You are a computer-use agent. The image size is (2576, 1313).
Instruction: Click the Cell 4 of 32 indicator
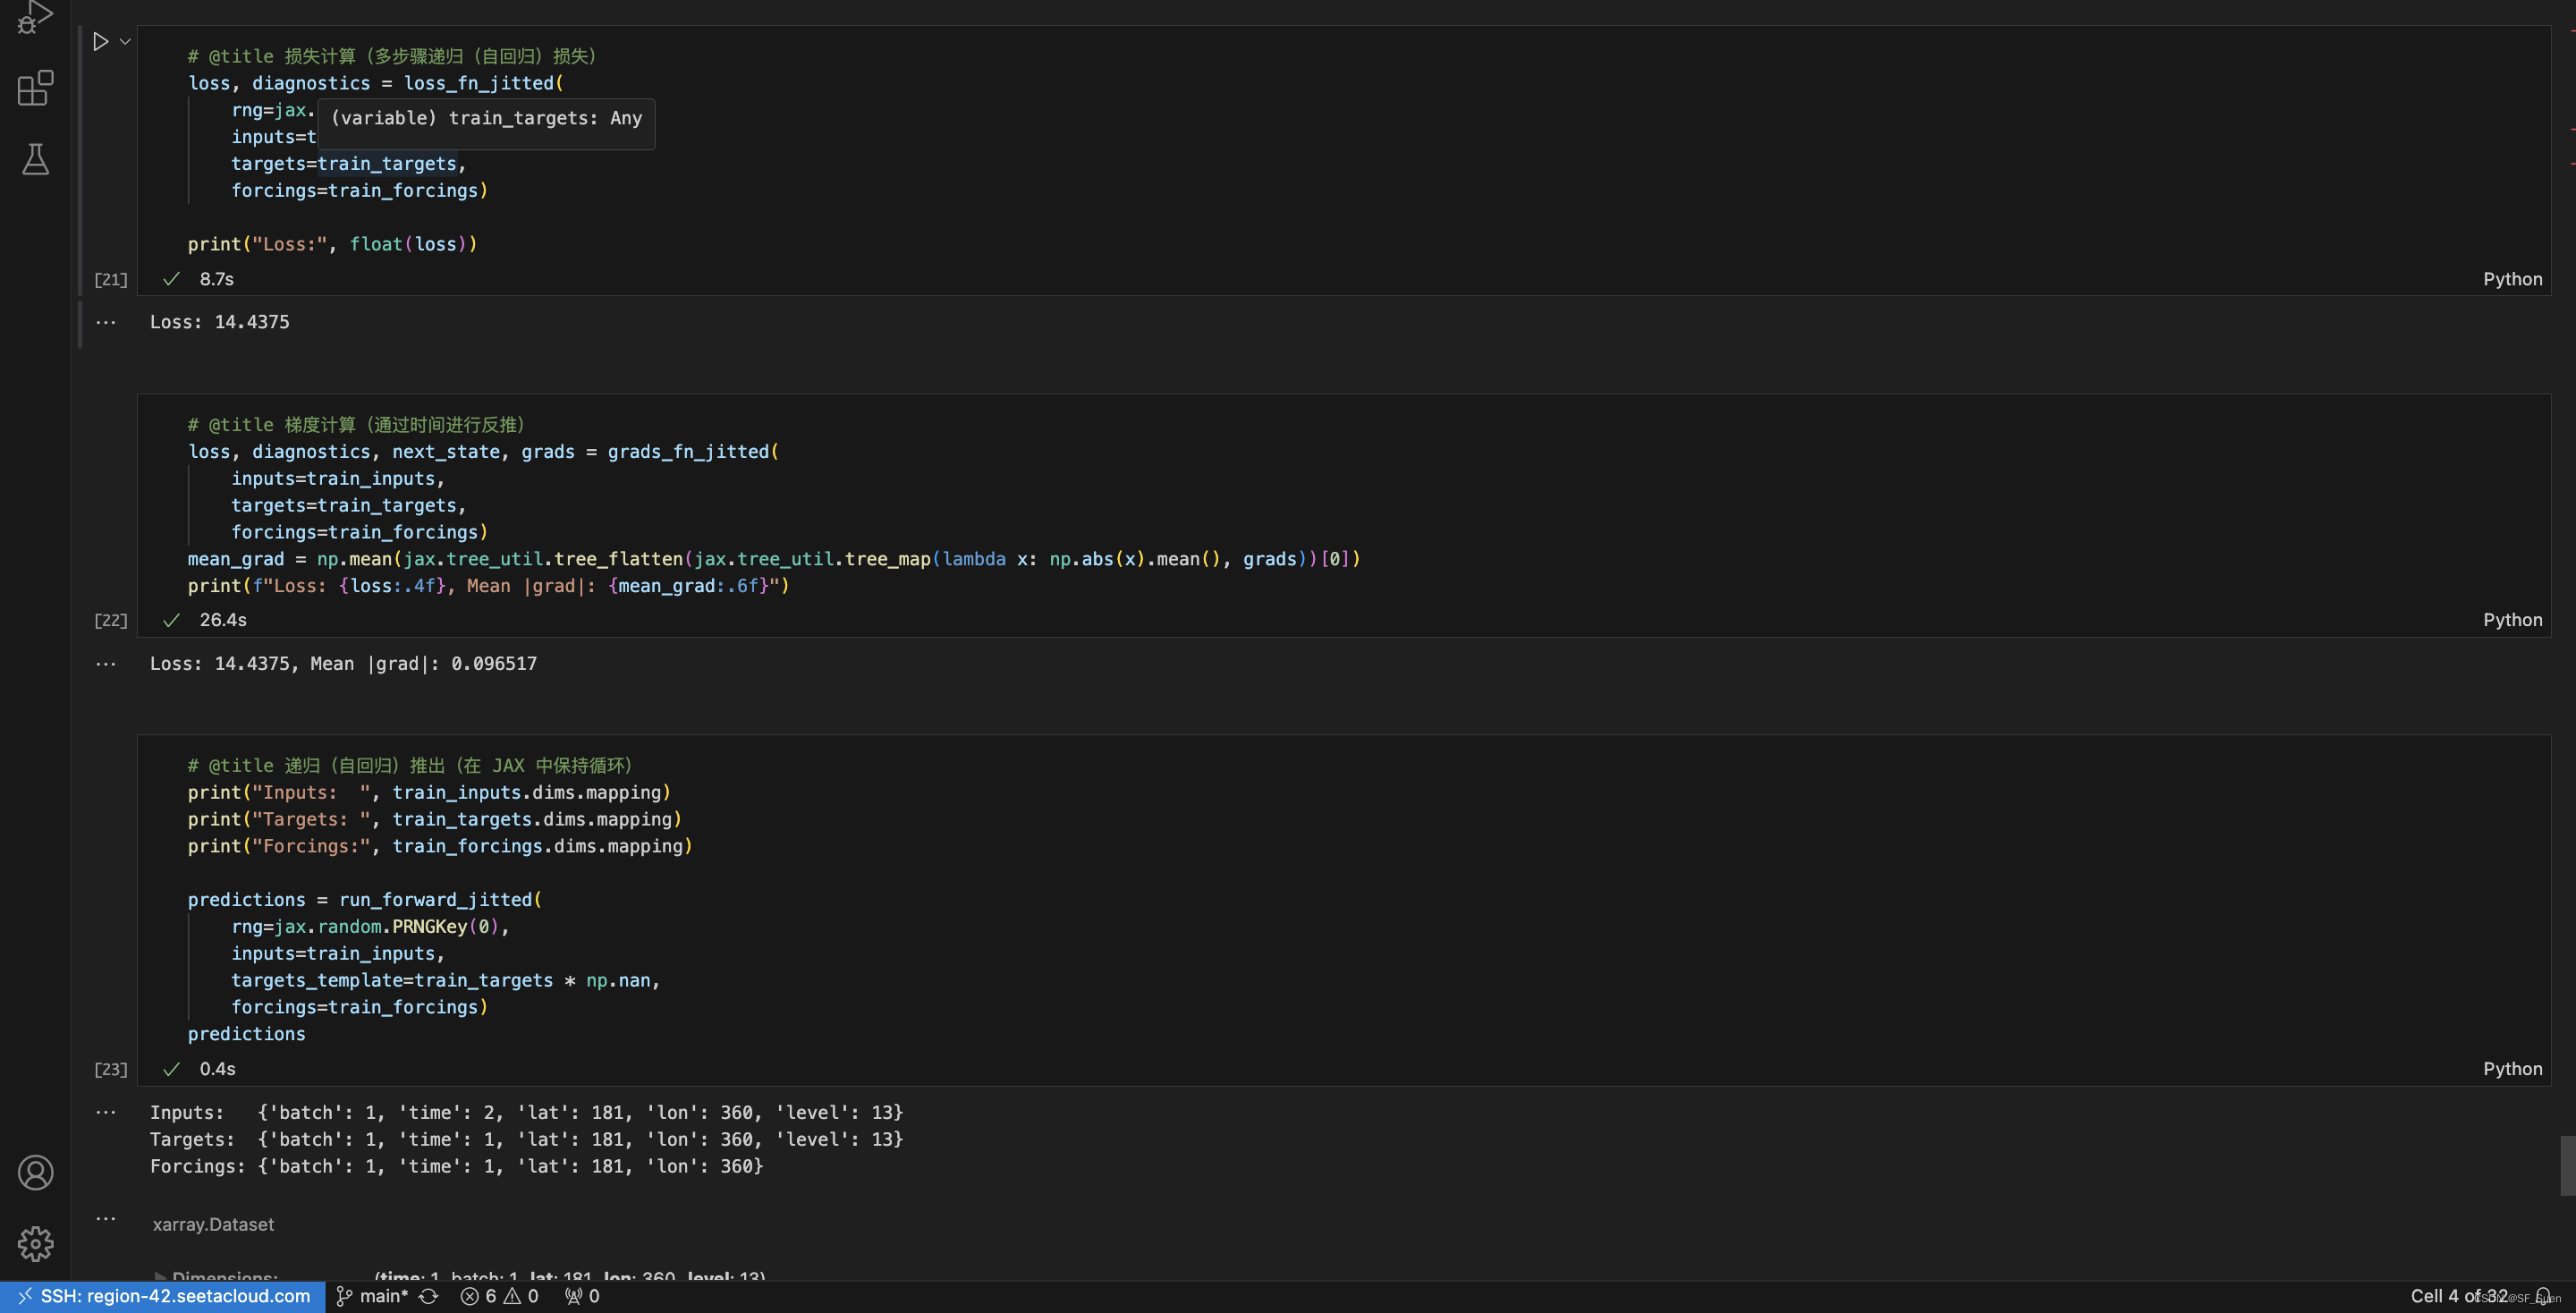[2458, 1296]
